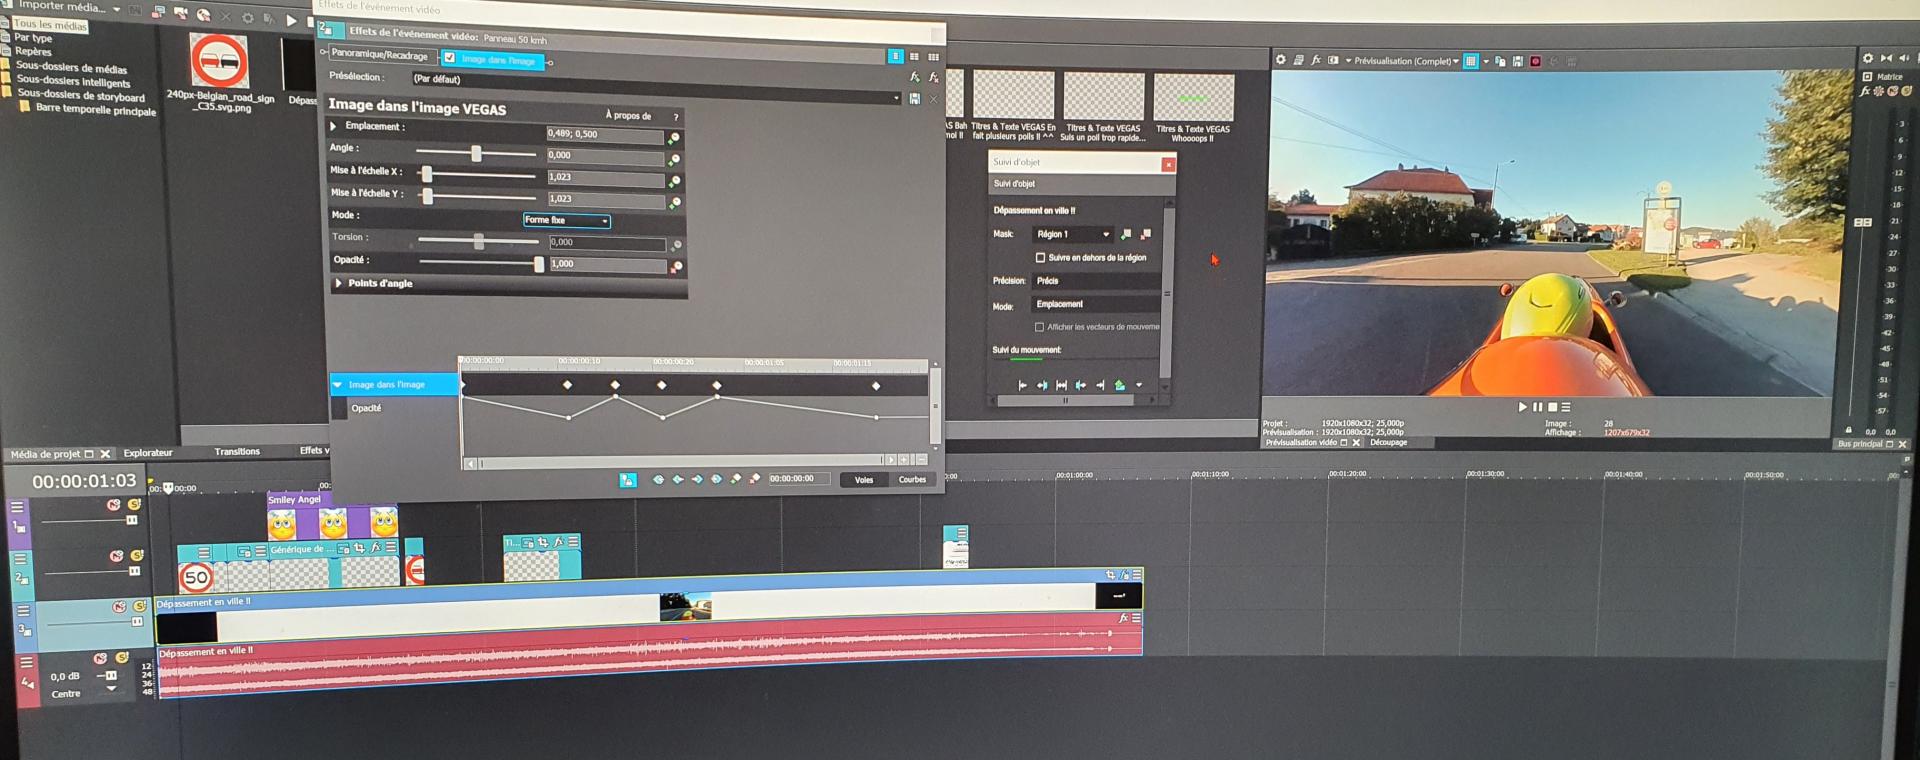Toggle animation icon for the Opacité parameter
This screenshot has height=760, width=1920.
676,267
